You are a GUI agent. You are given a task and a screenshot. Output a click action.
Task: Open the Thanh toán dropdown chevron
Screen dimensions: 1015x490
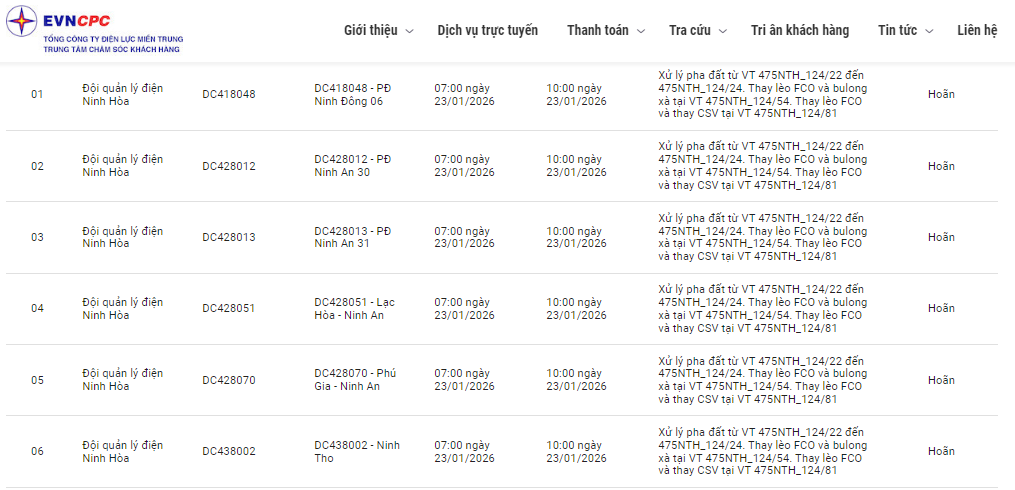click(x=641, y=31)
